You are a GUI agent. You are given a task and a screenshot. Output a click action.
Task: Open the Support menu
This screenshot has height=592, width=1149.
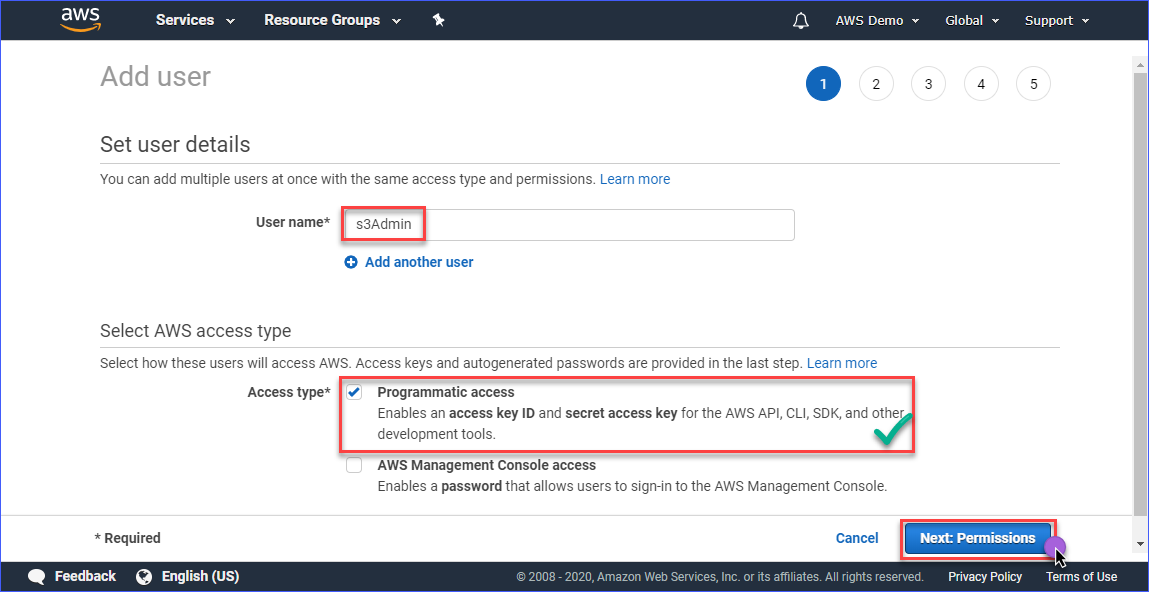pyautogui.click(x=1056, y=20)
